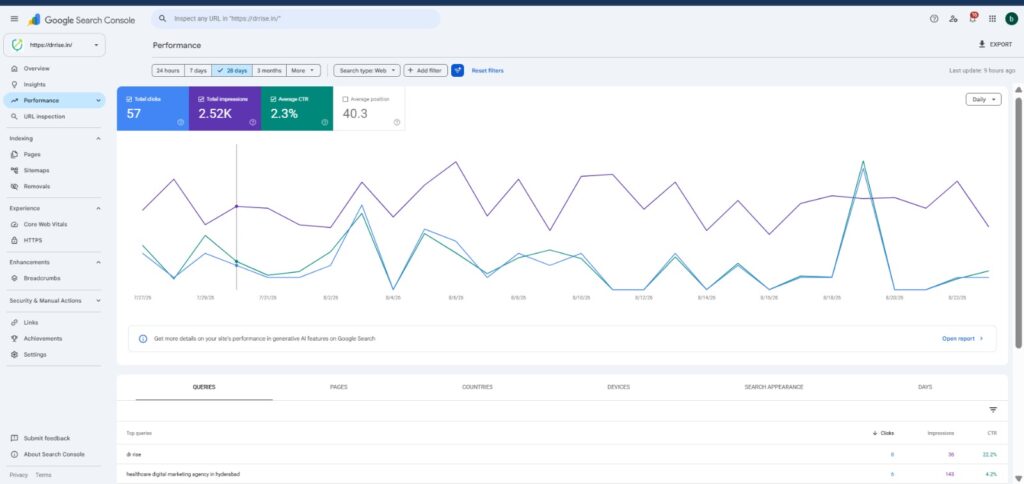Viewport: 1024px width, 484px height.
Task: Enable the Average position metric
Action: coord(345,99)
